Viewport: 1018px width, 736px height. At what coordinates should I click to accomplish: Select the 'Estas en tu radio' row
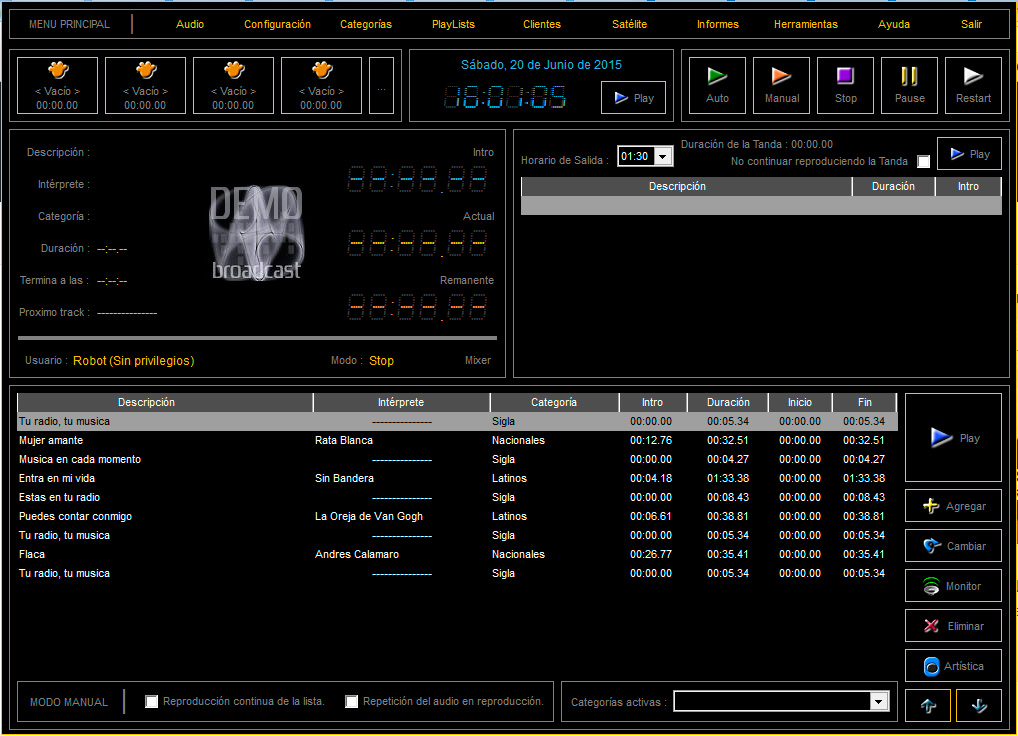tap(457, 497)
